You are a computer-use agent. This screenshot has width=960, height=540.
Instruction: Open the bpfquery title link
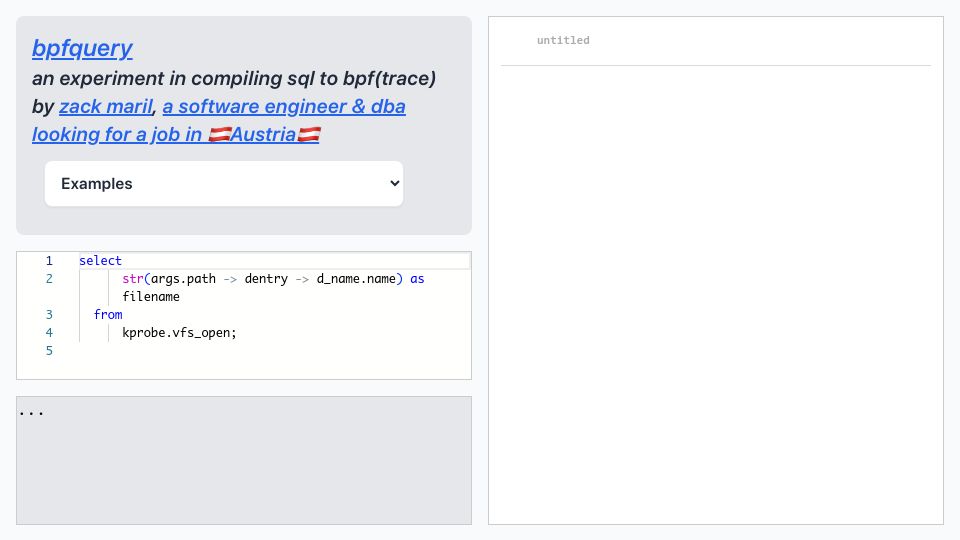(82, 48)
